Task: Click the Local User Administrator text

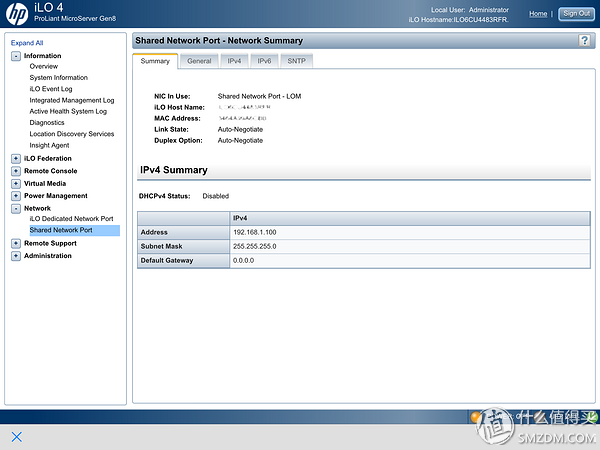Action: 470,10
